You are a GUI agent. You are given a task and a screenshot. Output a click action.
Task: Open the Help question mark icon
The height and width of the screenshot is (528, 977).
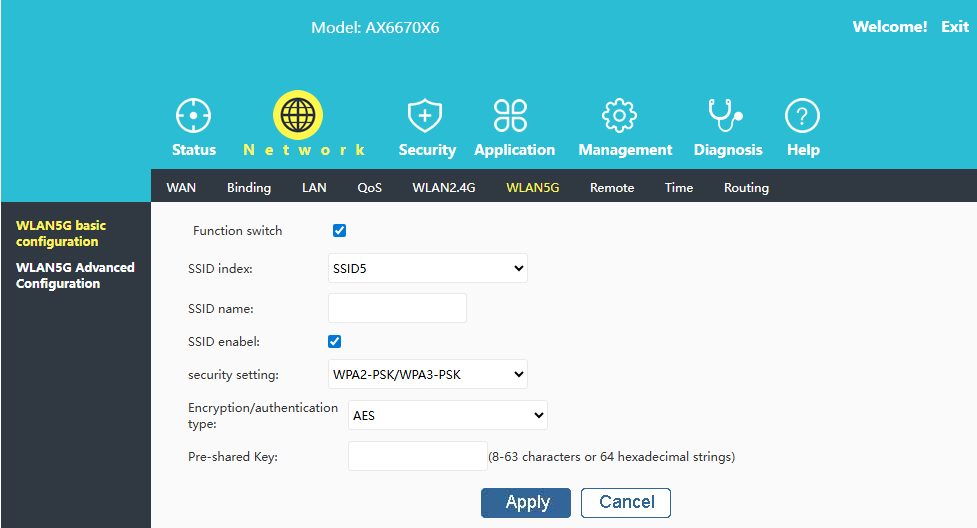802,116
